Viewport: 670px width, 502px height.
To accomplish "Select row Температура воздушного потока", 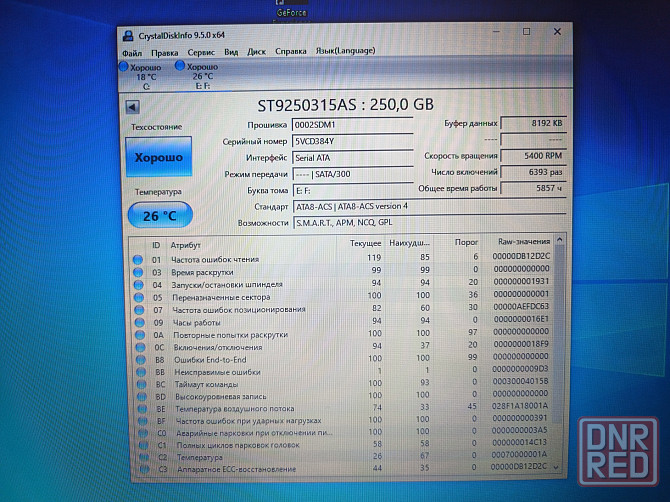I will click(x=342, y=407).
